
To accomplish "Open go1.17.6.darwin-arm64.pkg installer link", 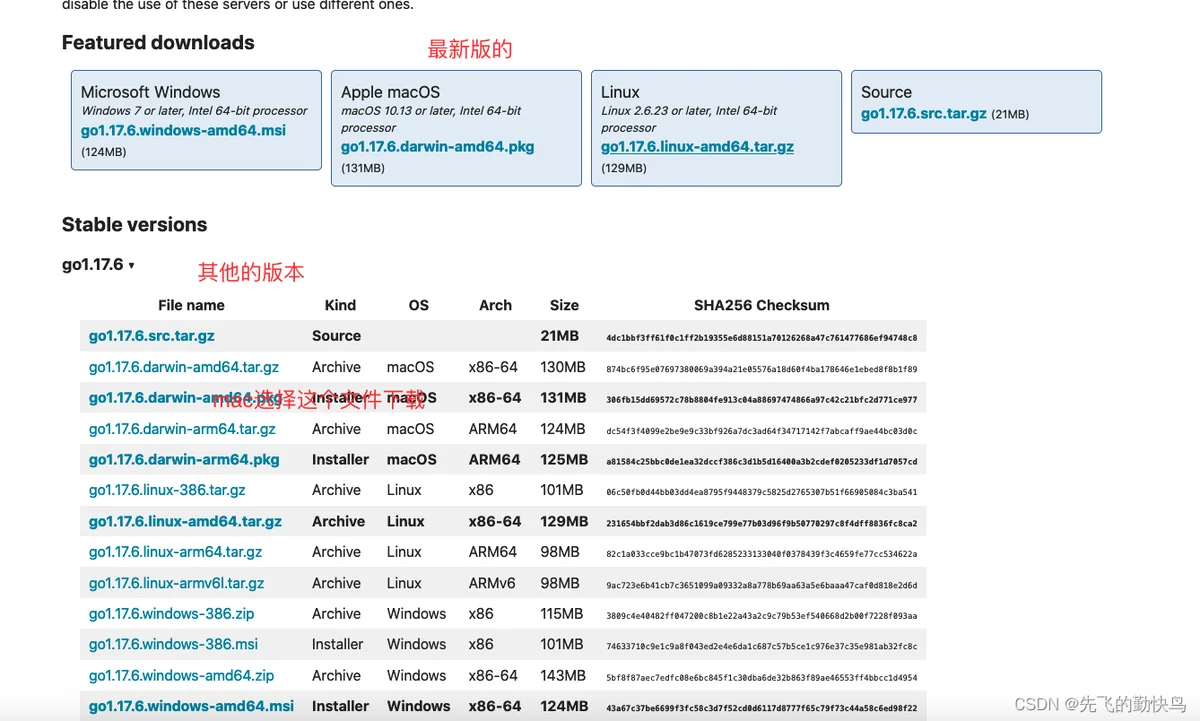I will click(184, 460).
